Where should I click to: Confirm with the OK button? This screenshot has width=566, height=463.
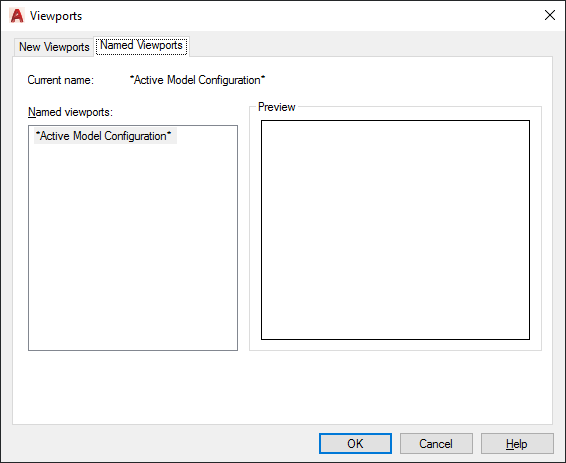tap(355, 444)
